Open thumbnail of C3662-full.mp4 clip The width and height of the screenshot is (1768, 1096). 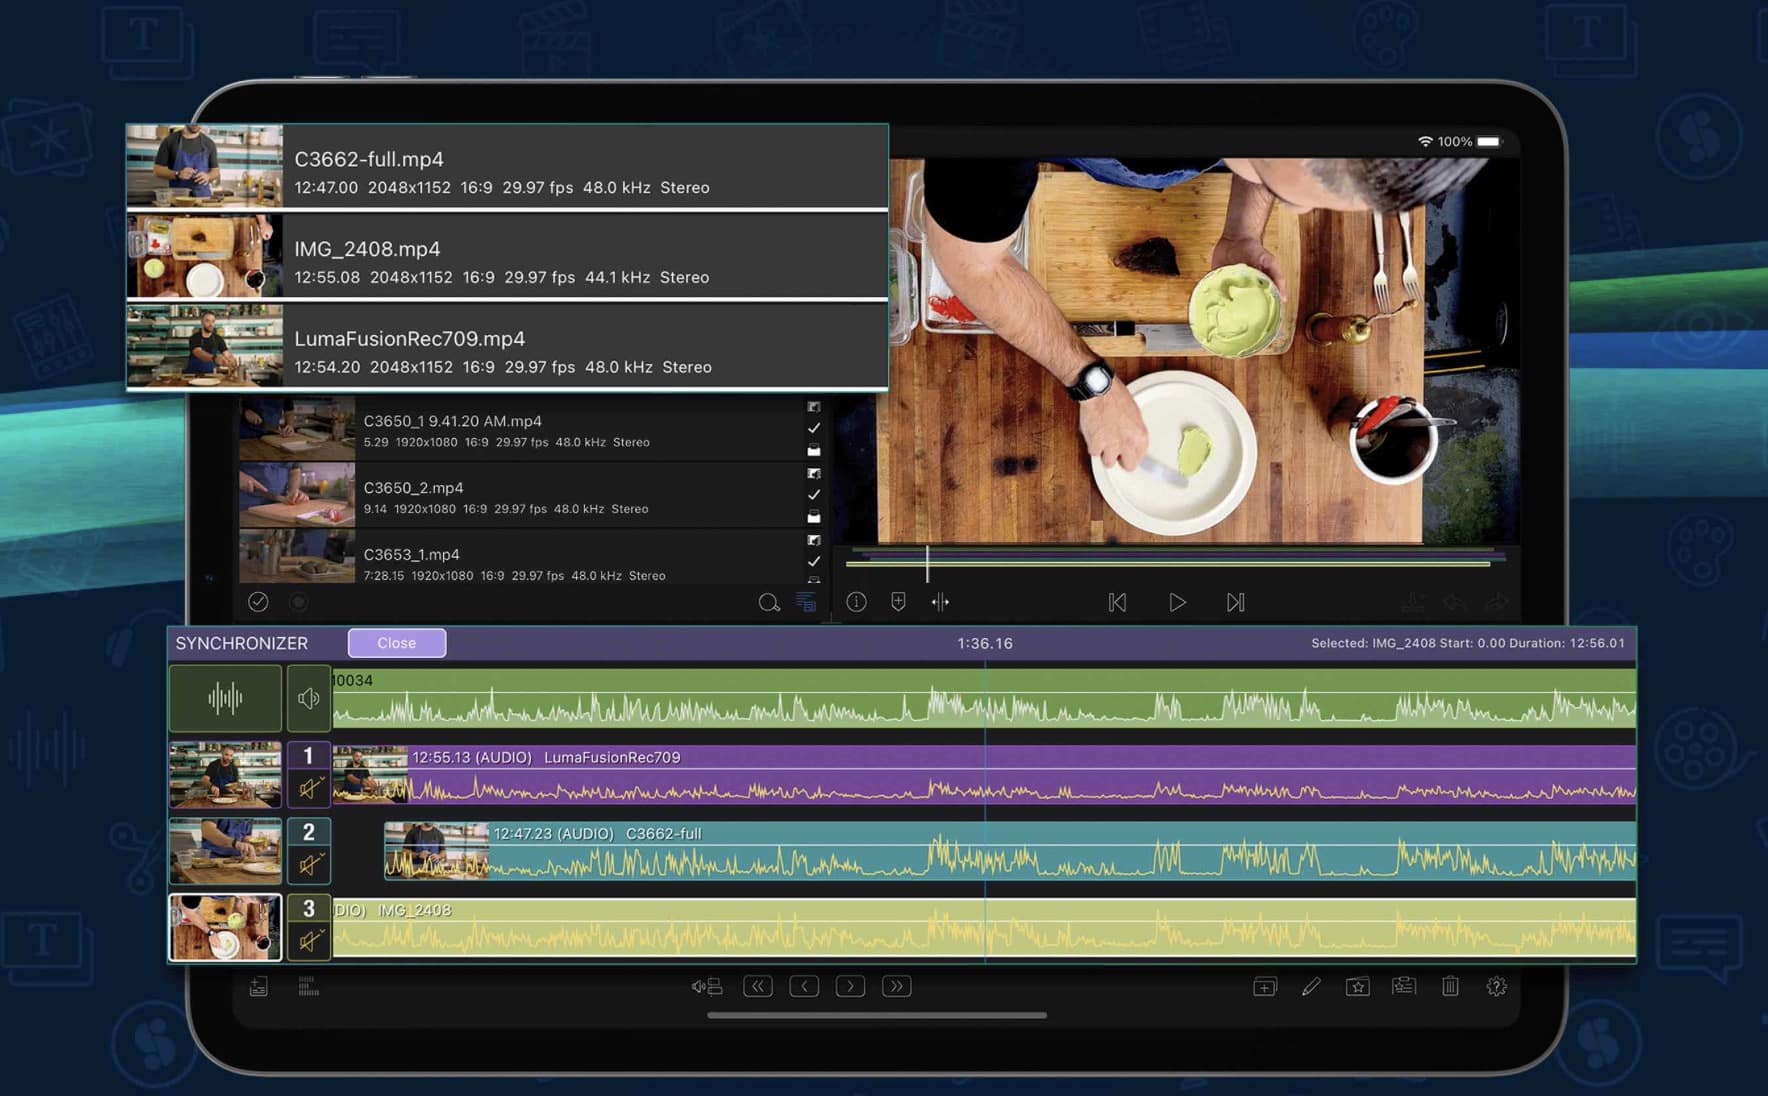pos(205,166)
